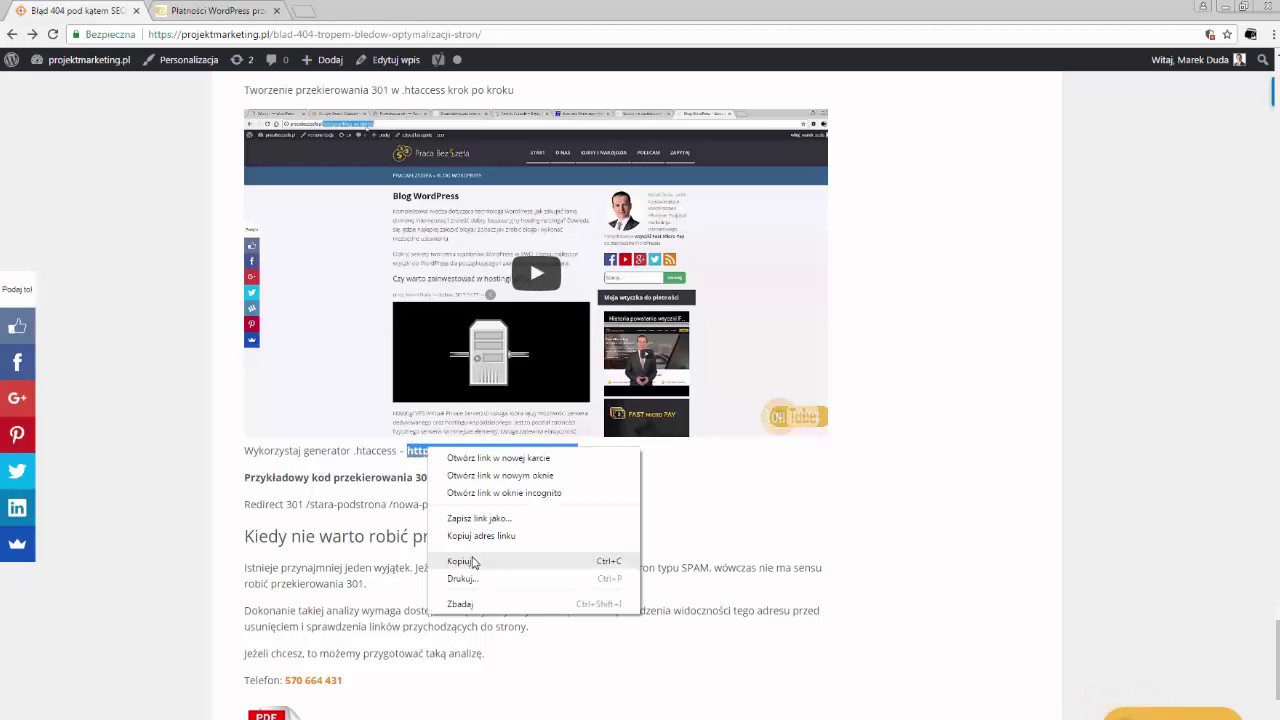This screenshot has width=1280, height=720.
Task: Click the grey SEO status dot in the admin bar
Action: pos(458,59)
